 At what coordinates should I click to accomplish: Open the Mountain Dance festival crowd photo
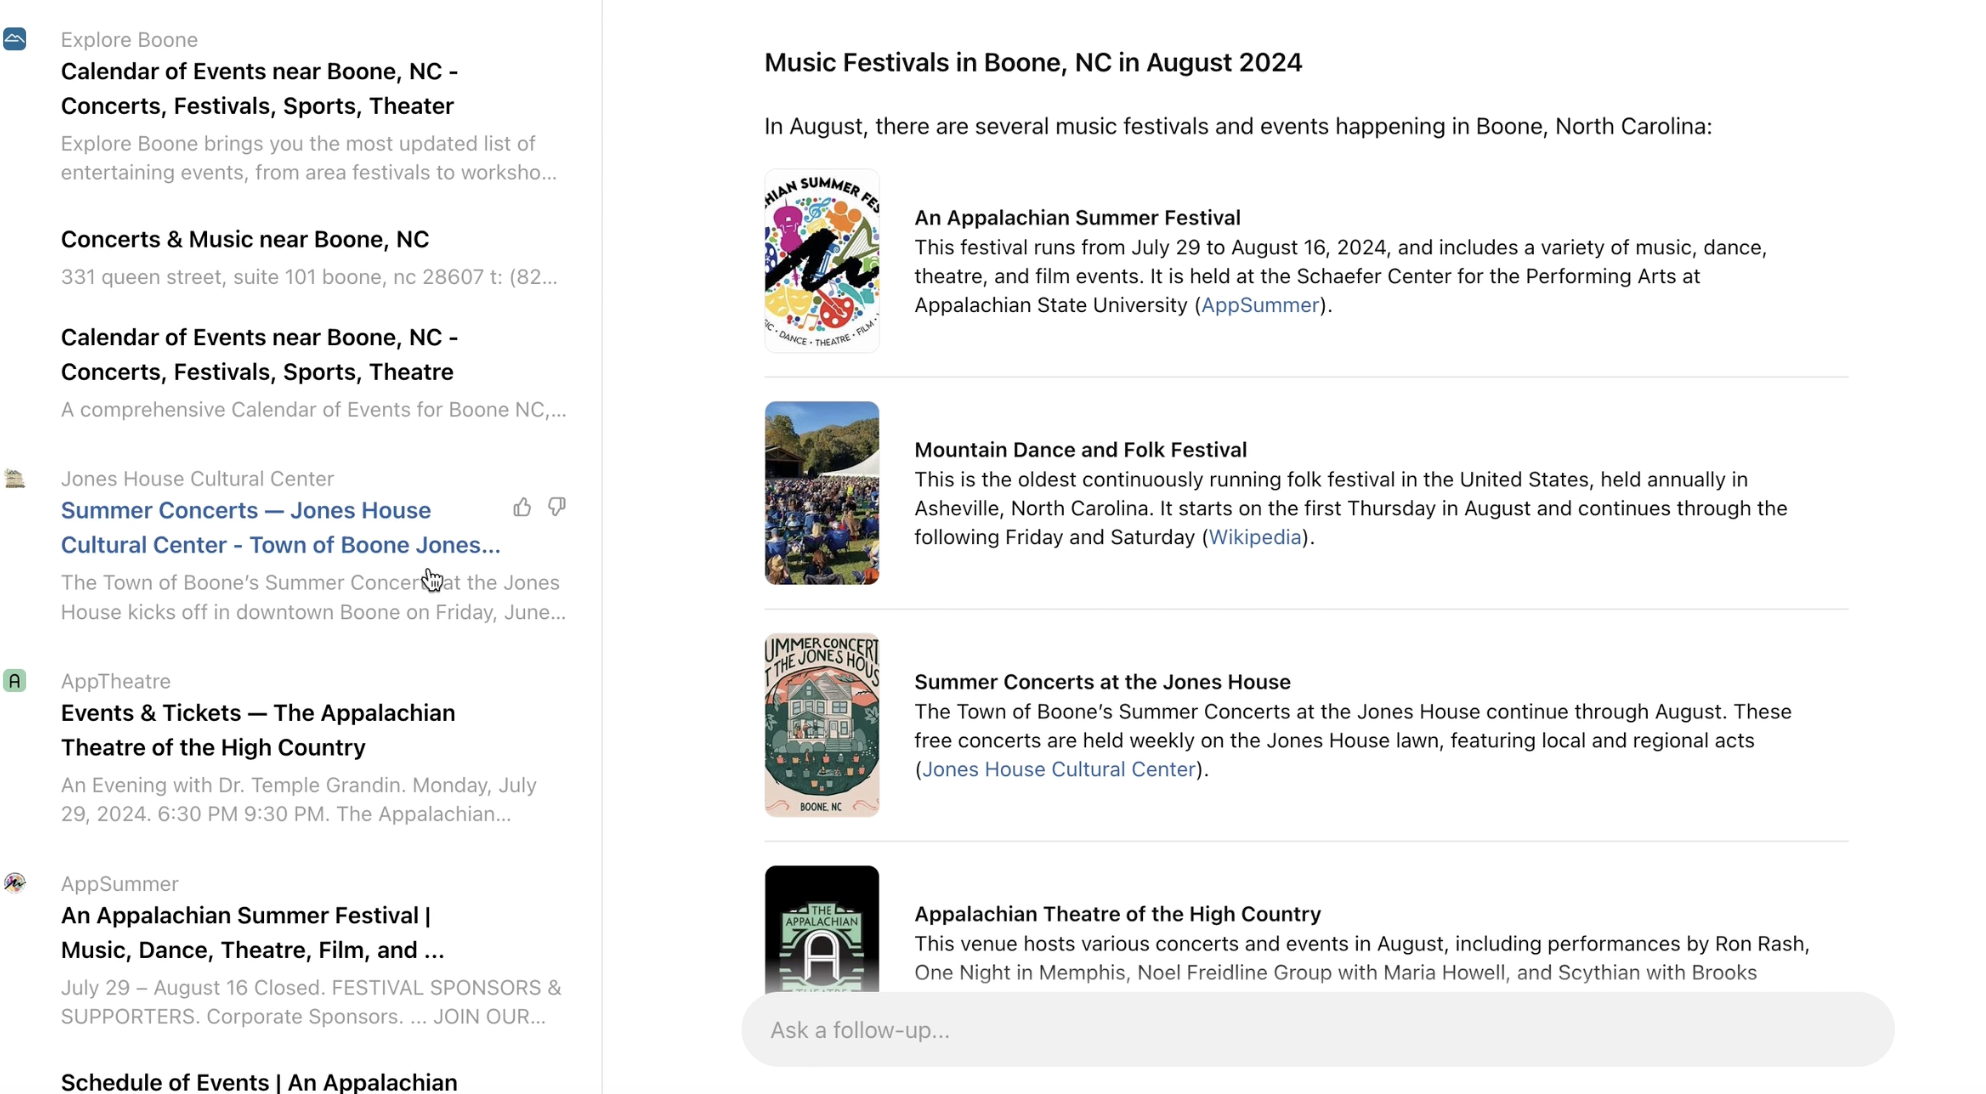coord(821,493)
